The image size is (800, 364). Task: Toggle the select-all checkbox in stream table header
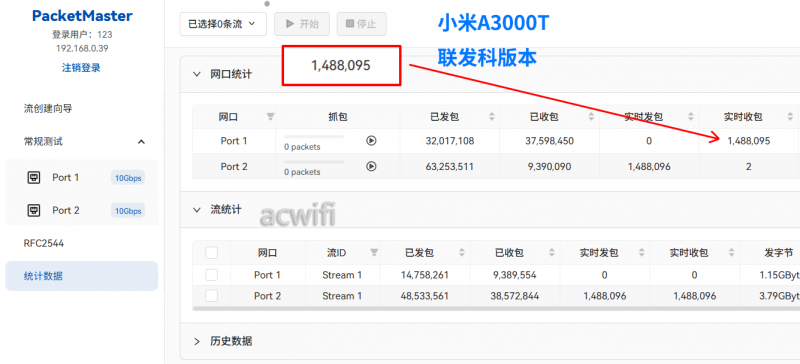[211, 253]
